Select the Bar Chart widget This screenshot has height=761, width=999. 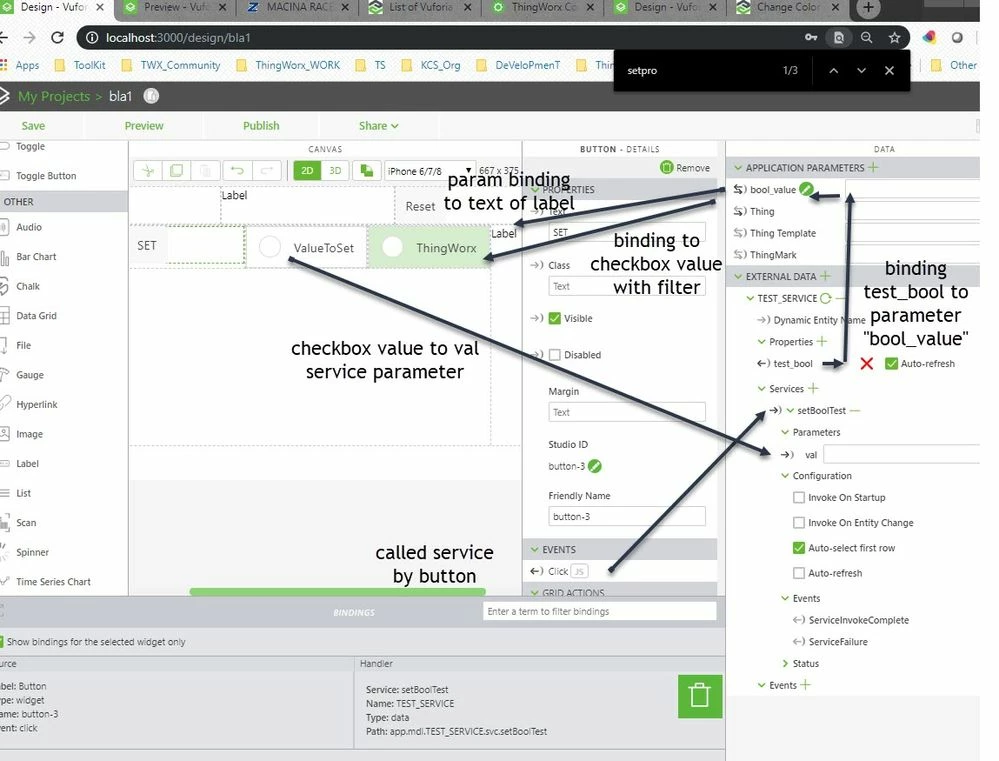pyautogui.click(x=36, y=256)
